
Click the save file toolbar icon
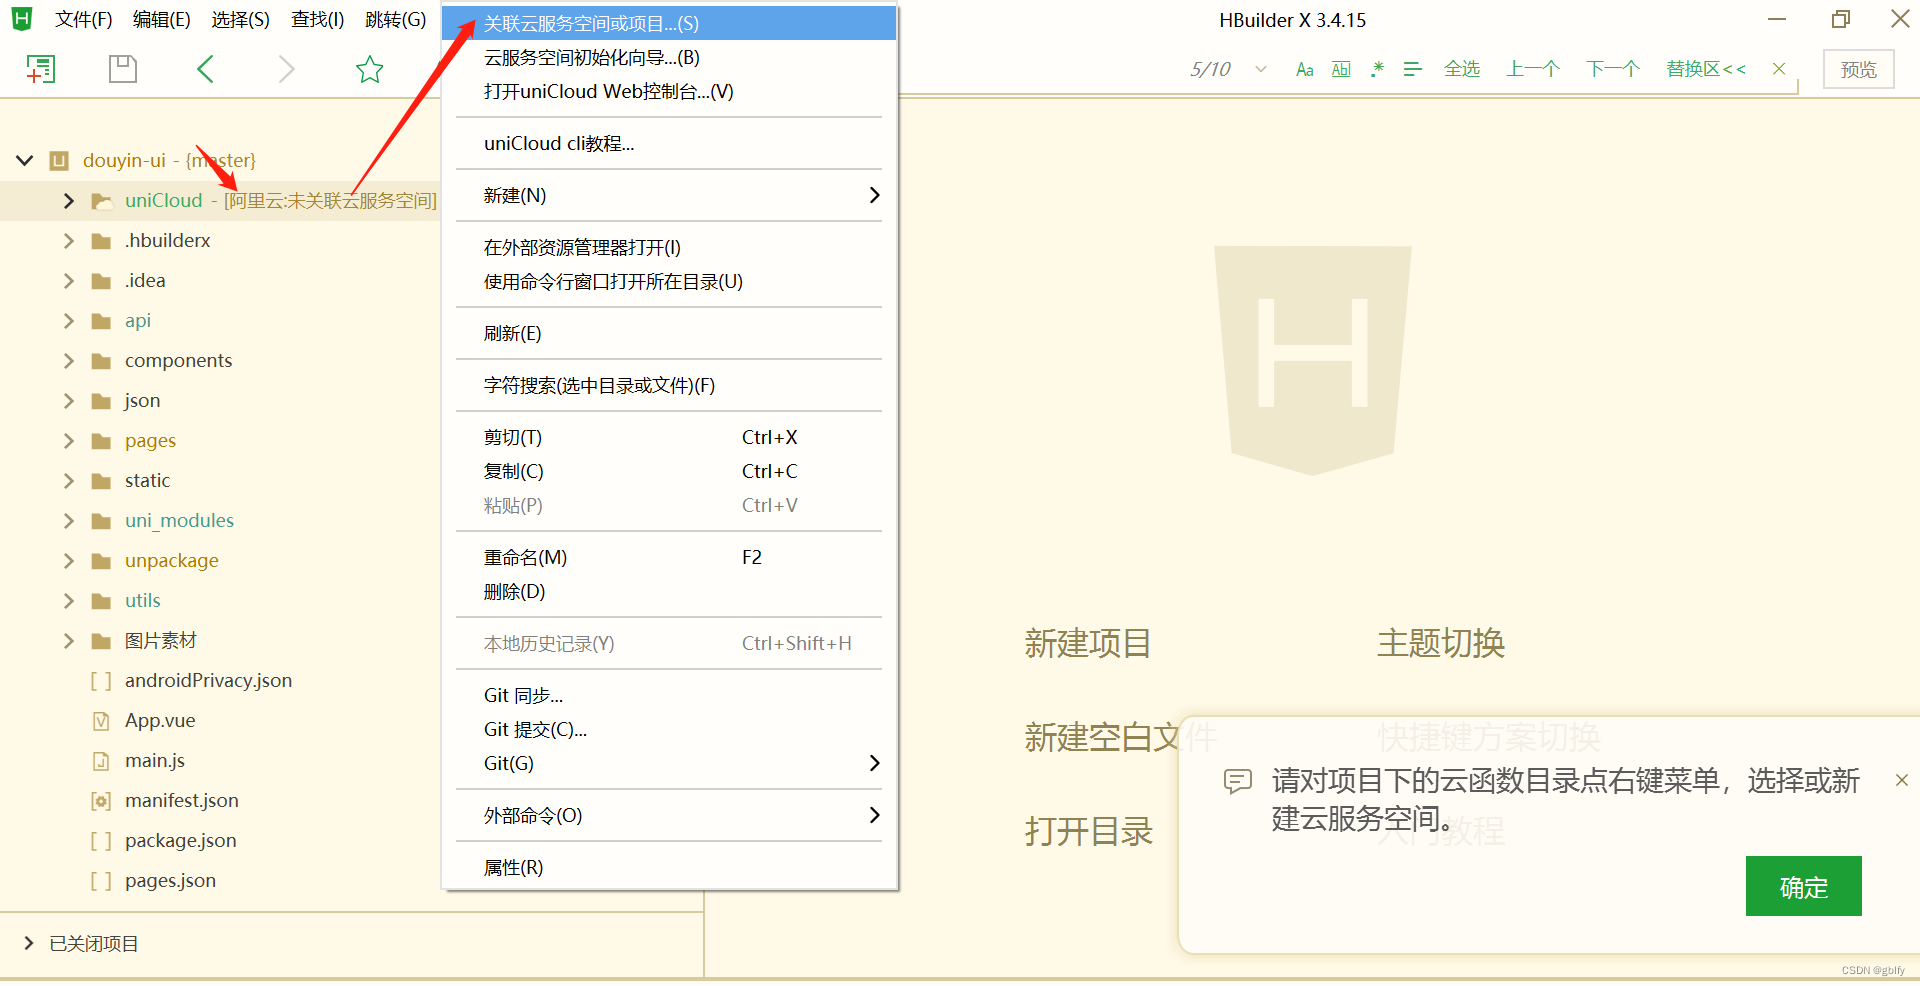click(122, 69)
